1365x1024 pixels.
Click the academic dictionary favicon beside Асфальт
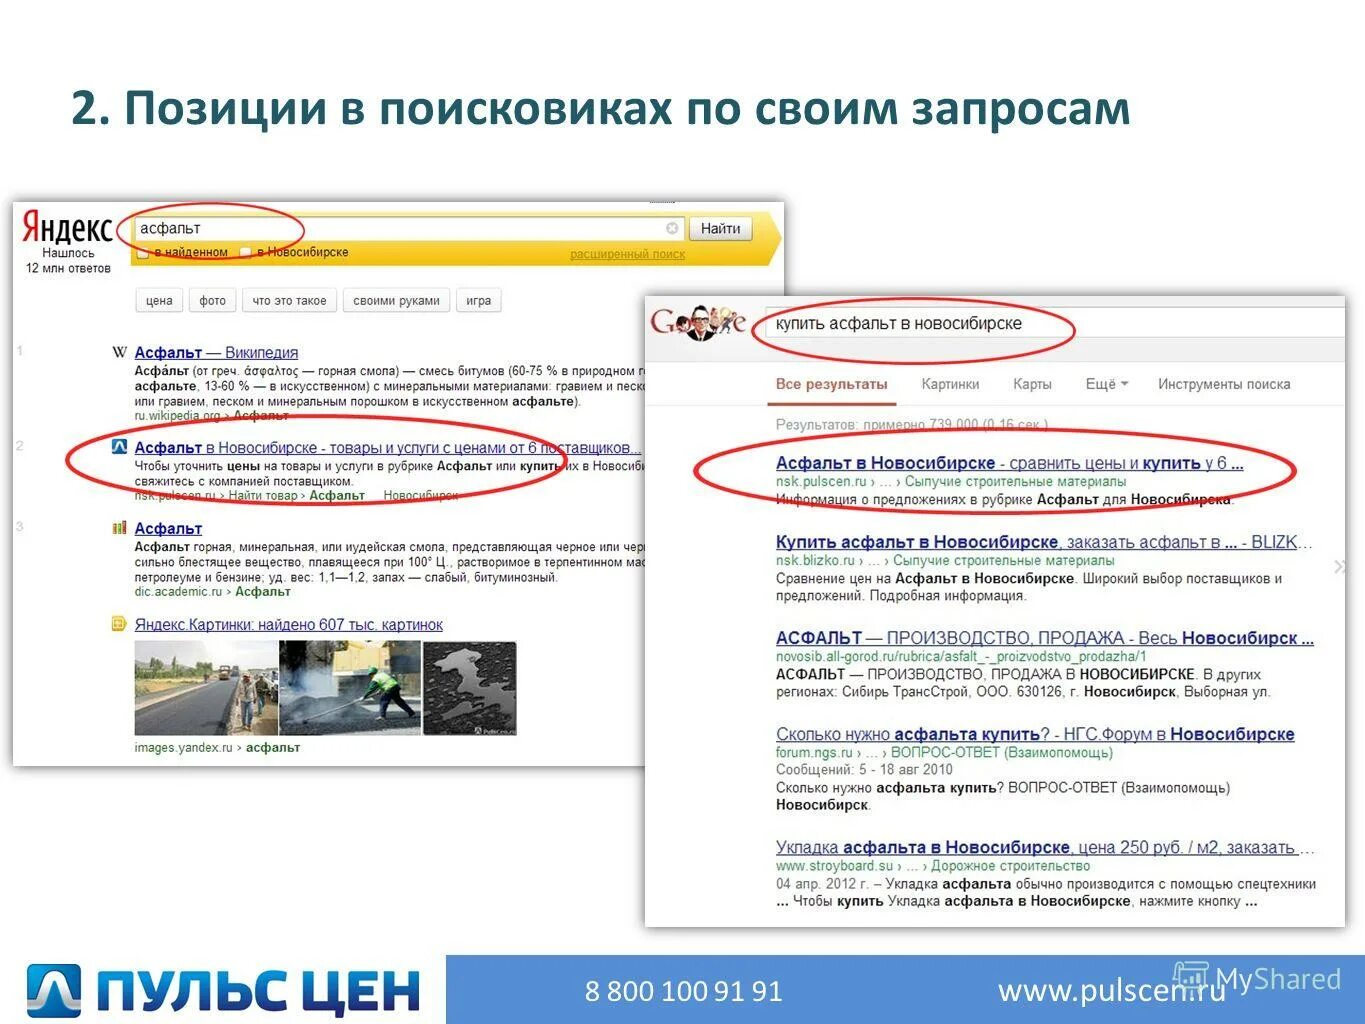120,528
